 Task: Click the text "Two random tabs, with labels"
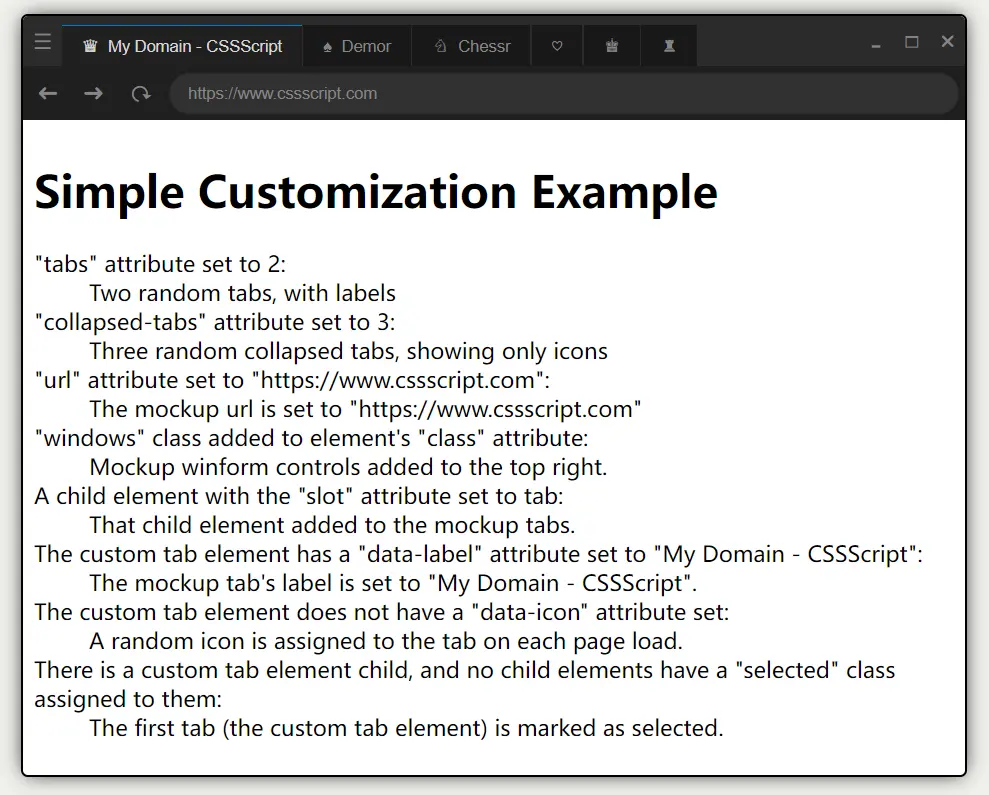click(242, 293)
